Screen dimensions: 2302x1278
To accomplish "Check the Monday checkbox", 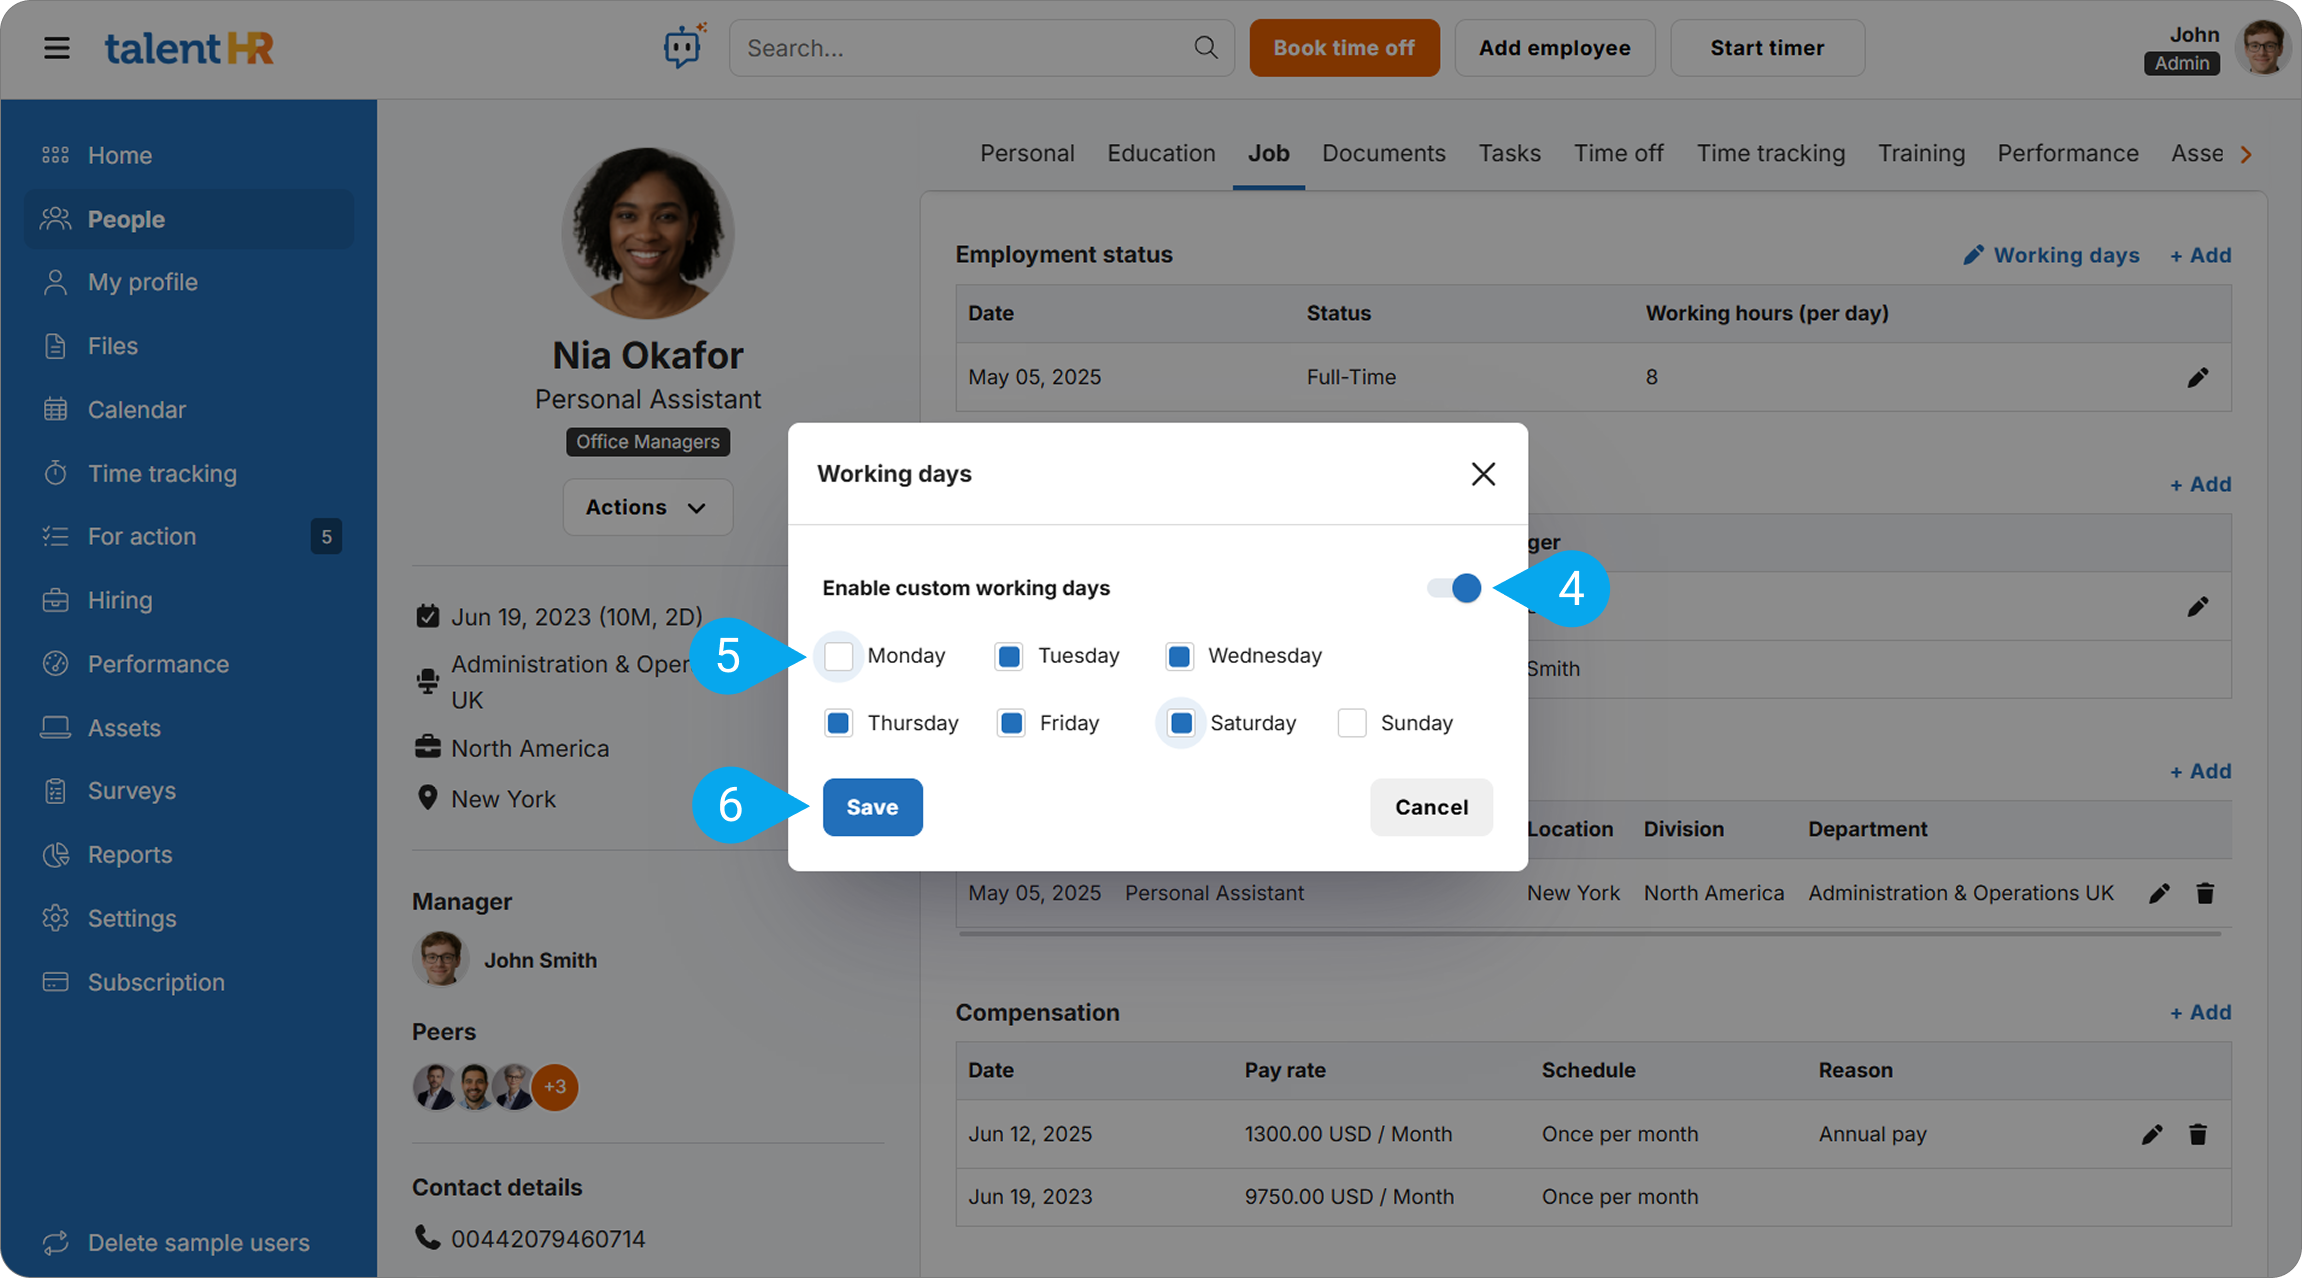I will click(838, 656).
